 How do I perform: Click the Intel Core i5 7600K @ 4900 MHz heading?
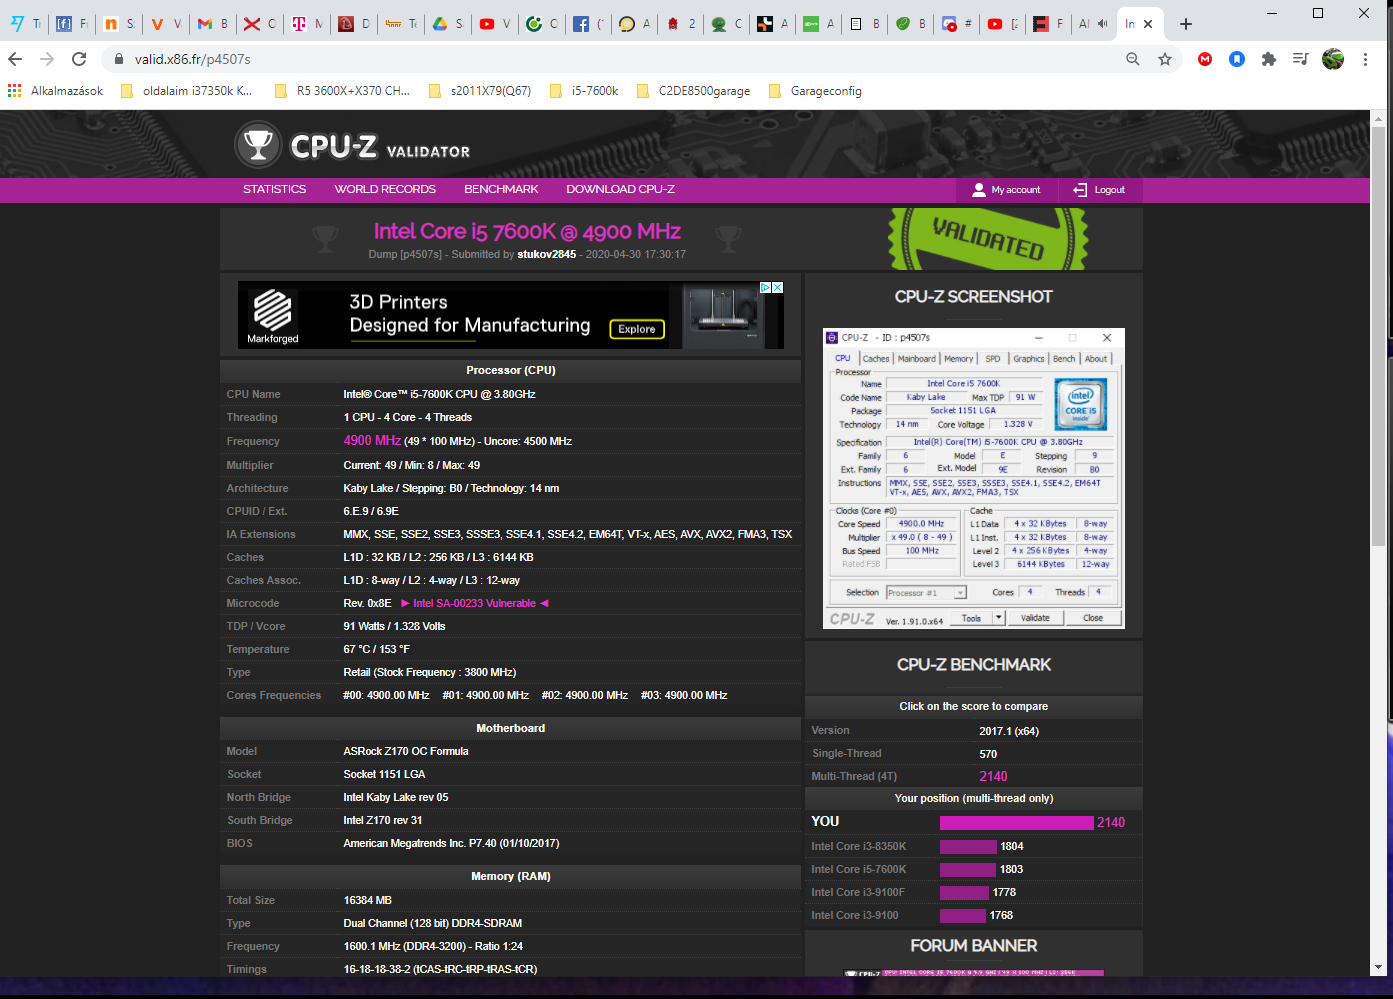click(x=527, y=232)
